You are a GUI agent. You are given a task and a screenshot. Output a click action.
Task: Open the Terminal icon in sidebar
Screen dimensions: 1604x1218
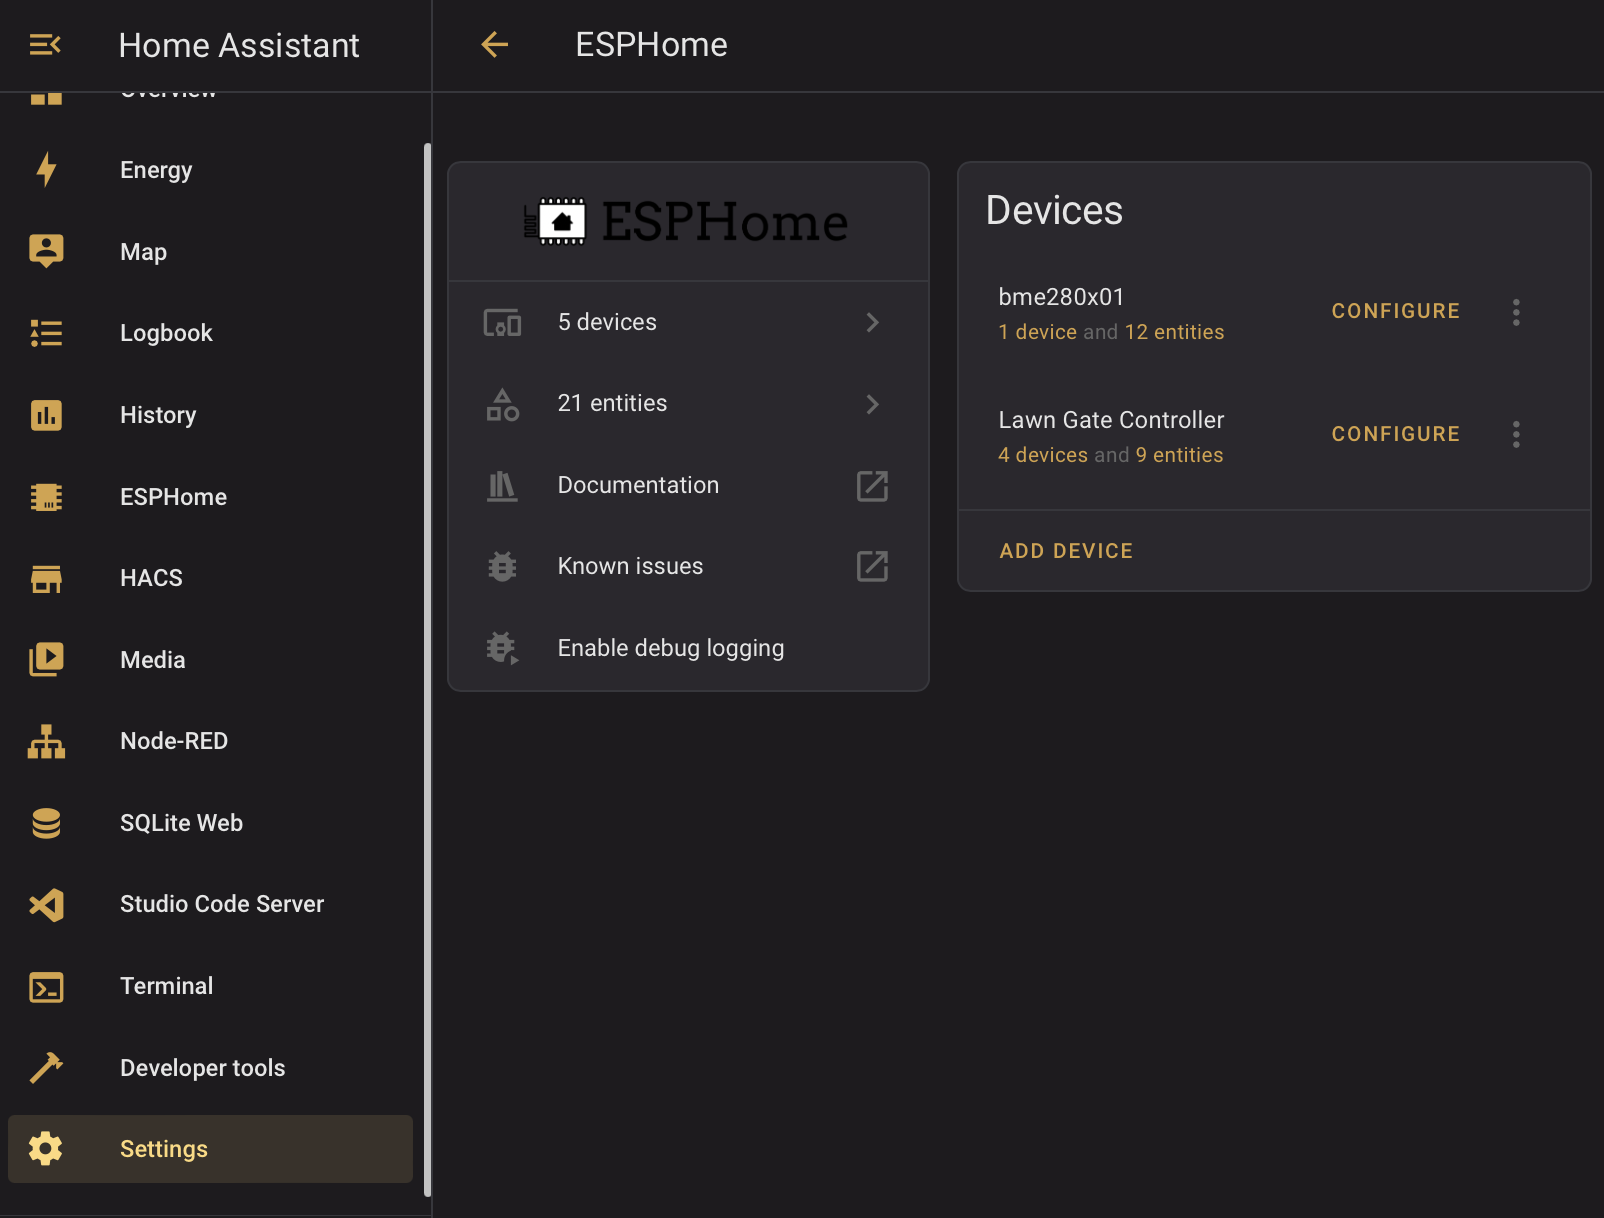[x=45, y=986]
